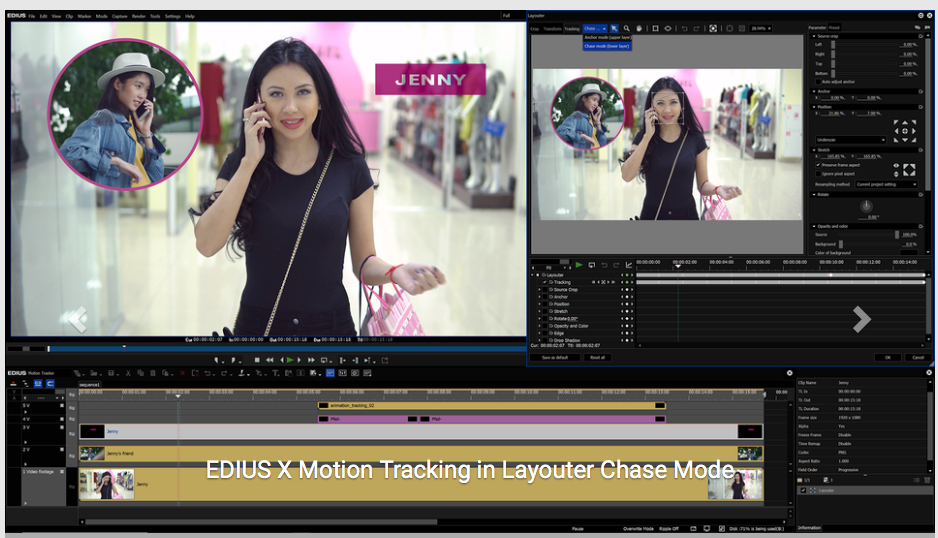The width and height of the screenshot is (938, 538).
Task: Select the sequence1 timeline tab
Action: (90, 385)
